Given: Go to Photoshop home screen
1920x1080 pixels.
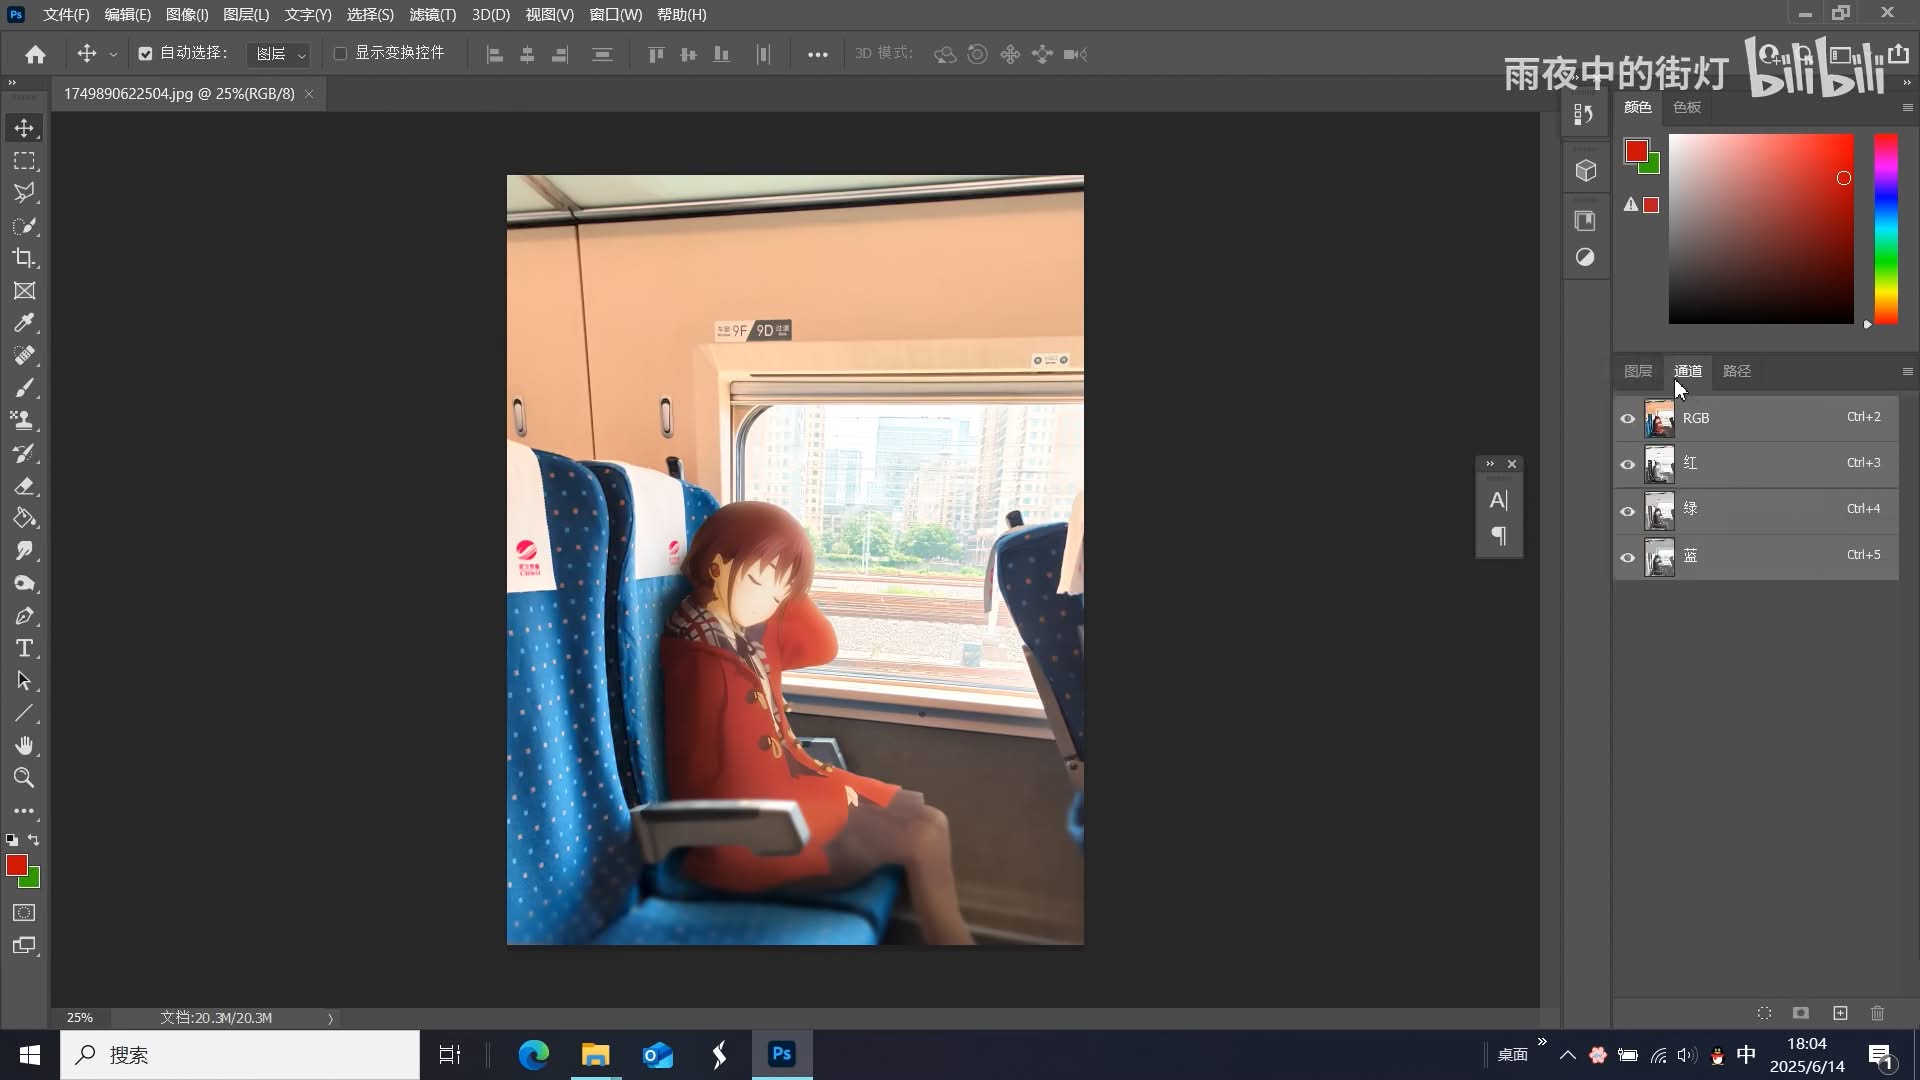Looking at the screenshot, I should [x=36, y=54].
